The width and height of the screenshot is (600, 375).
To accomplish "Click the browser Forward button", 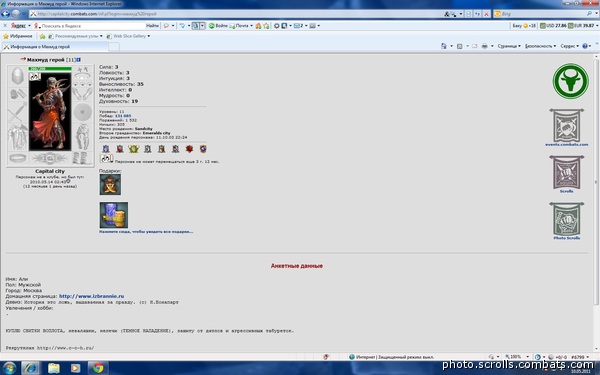I will (16, 14).
